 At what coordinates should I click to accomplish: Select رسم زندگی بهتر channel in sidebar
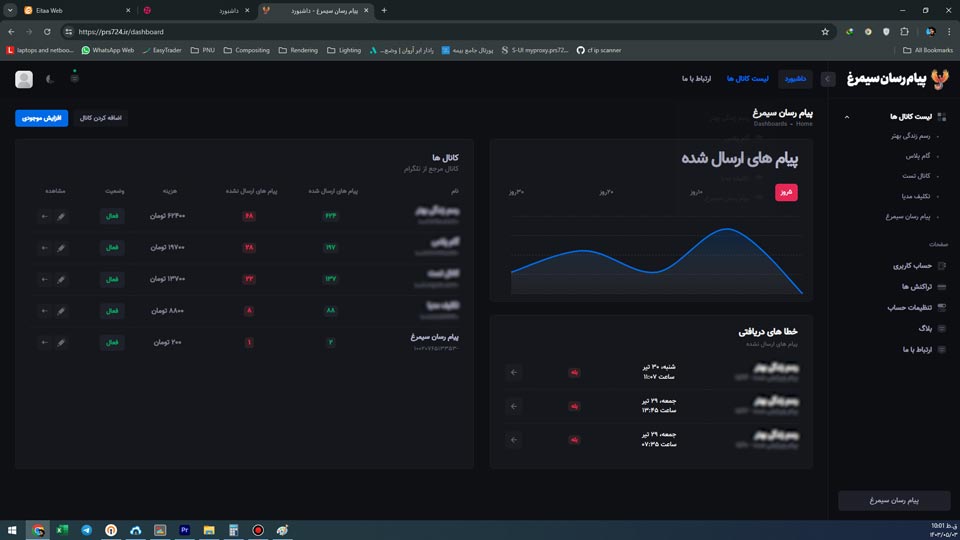point(910,136)
